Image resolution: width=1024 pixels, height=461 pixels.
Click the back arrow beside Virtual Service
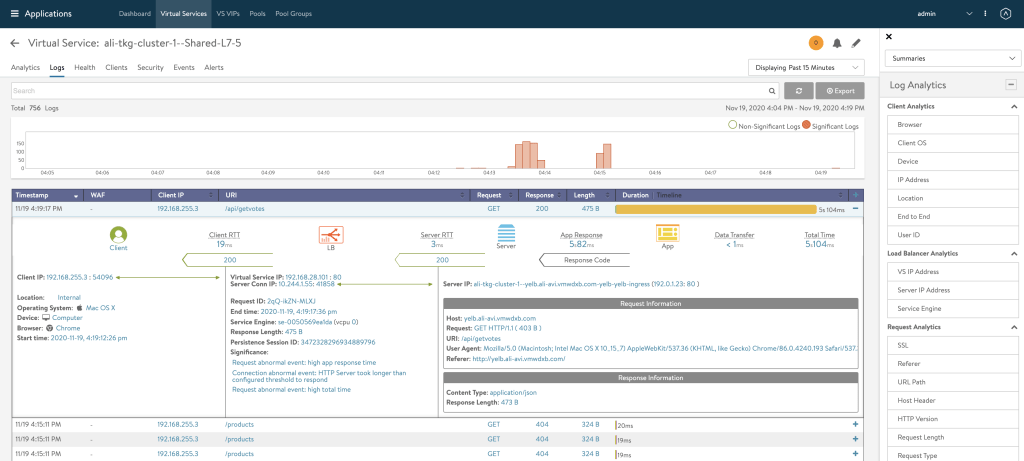15,43
